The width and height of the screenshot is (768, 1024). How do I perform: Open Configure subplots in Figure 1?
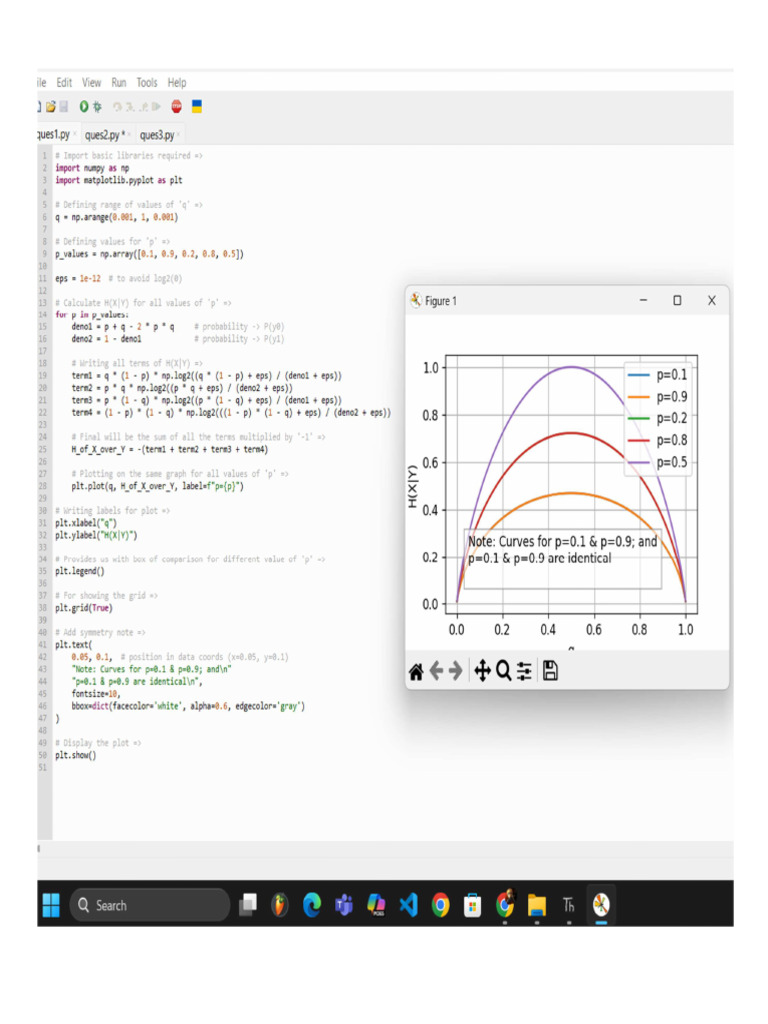(524, 671)
